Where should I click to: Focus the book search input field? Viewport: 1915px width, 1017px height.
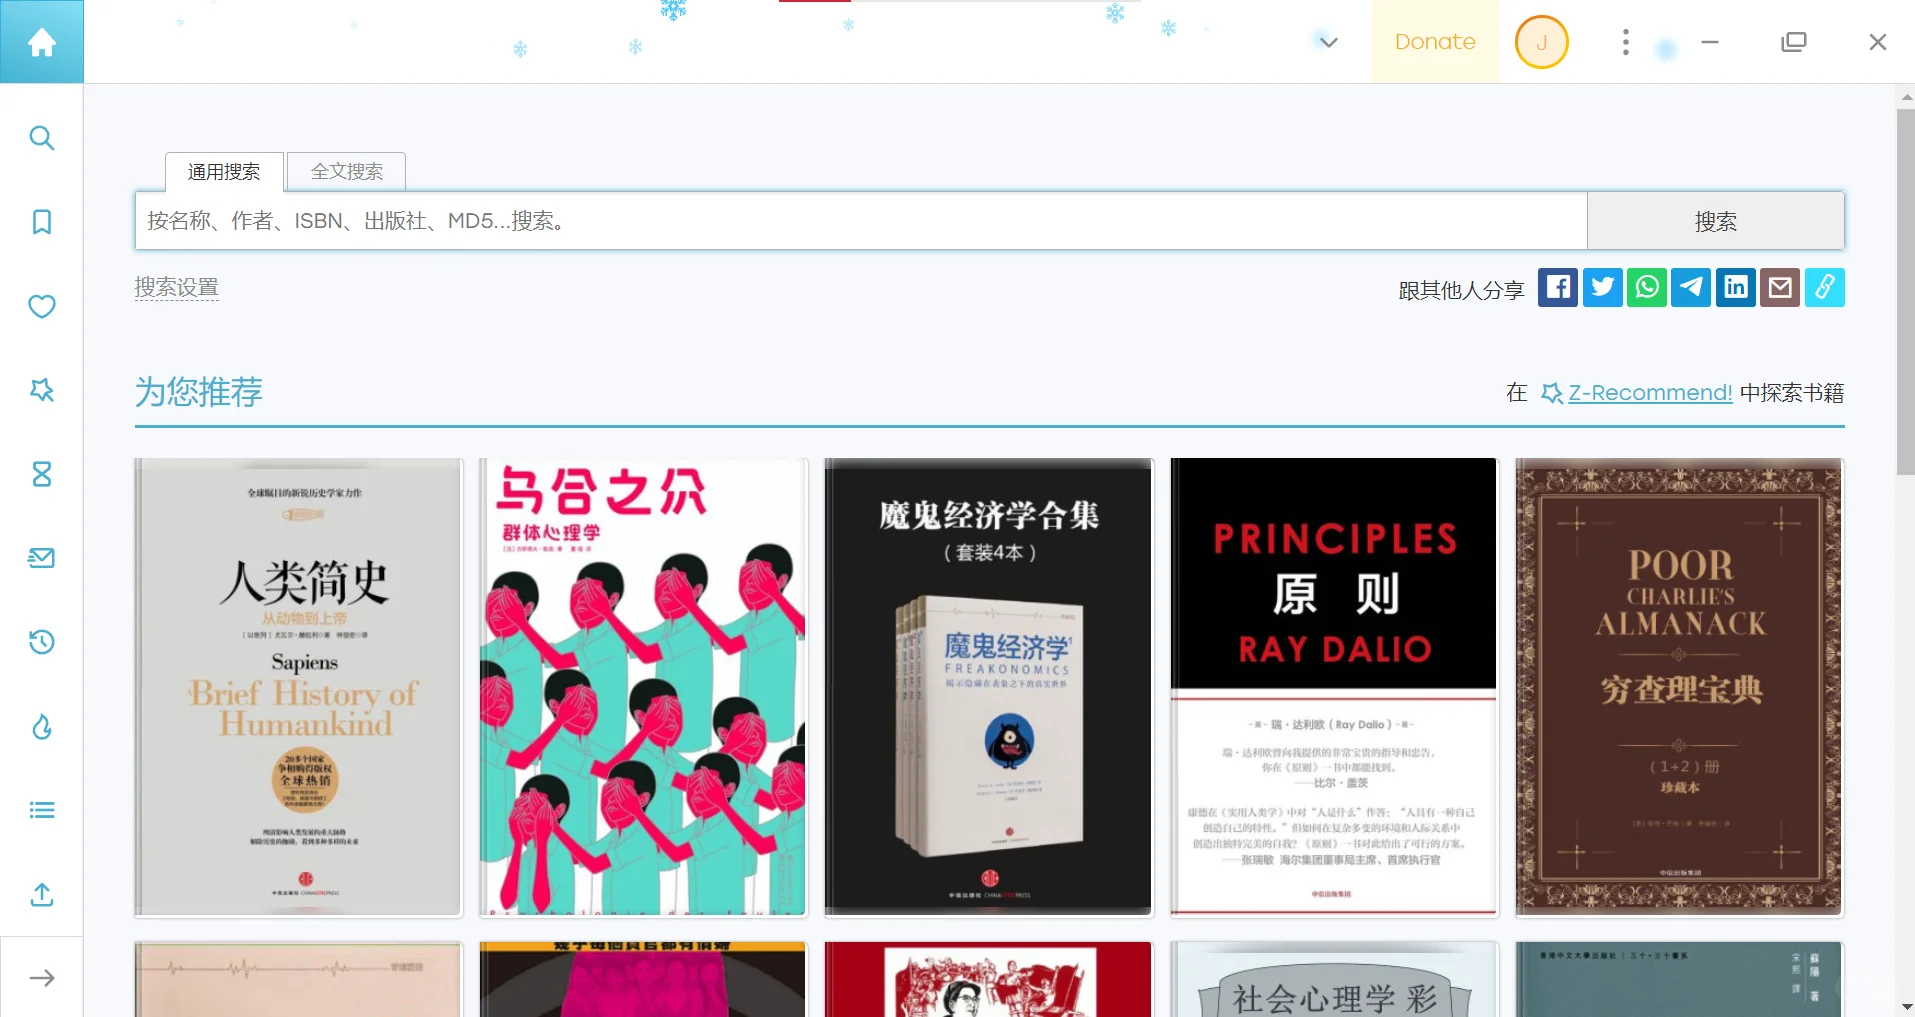point(861,221)
